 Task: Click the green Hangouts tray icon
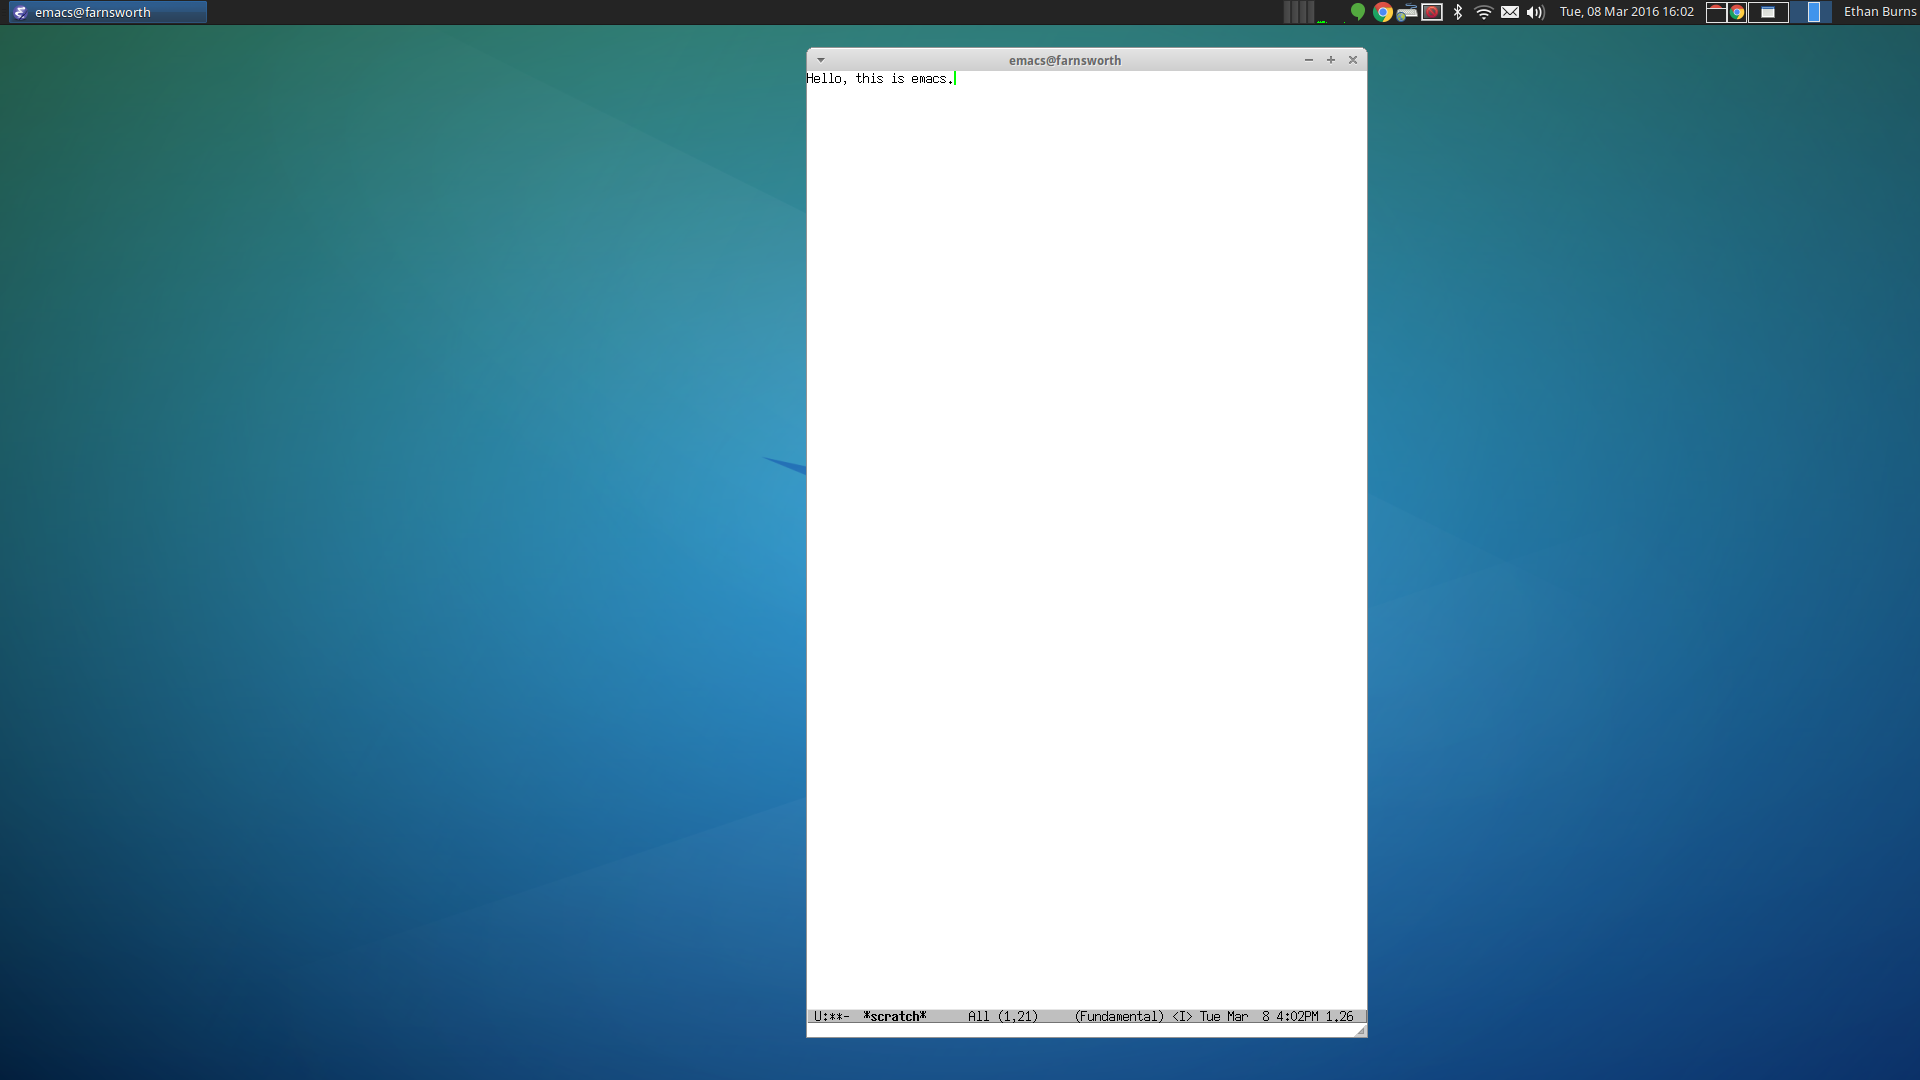click(x=1357, y=12)
